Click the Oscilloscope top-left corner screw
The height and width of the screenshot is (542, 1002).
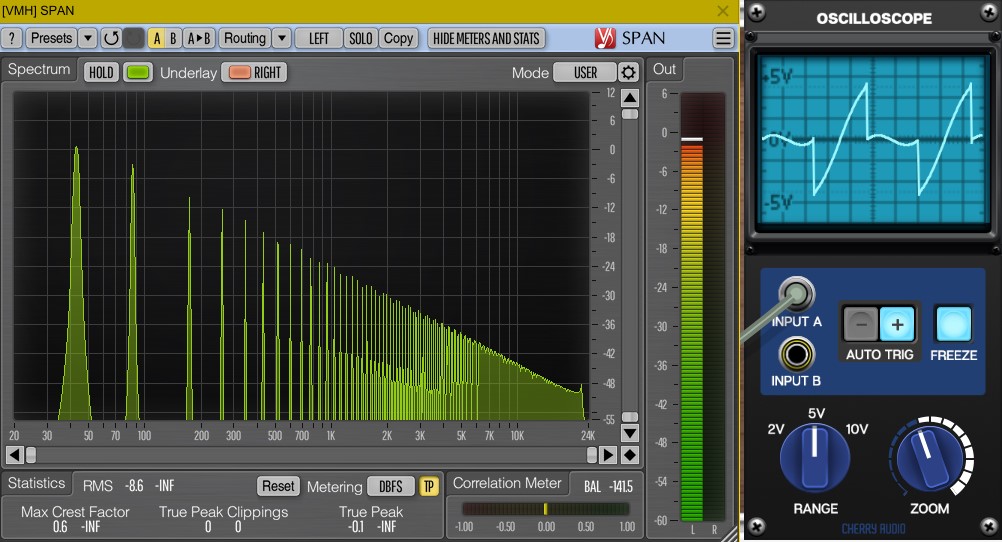757,12
